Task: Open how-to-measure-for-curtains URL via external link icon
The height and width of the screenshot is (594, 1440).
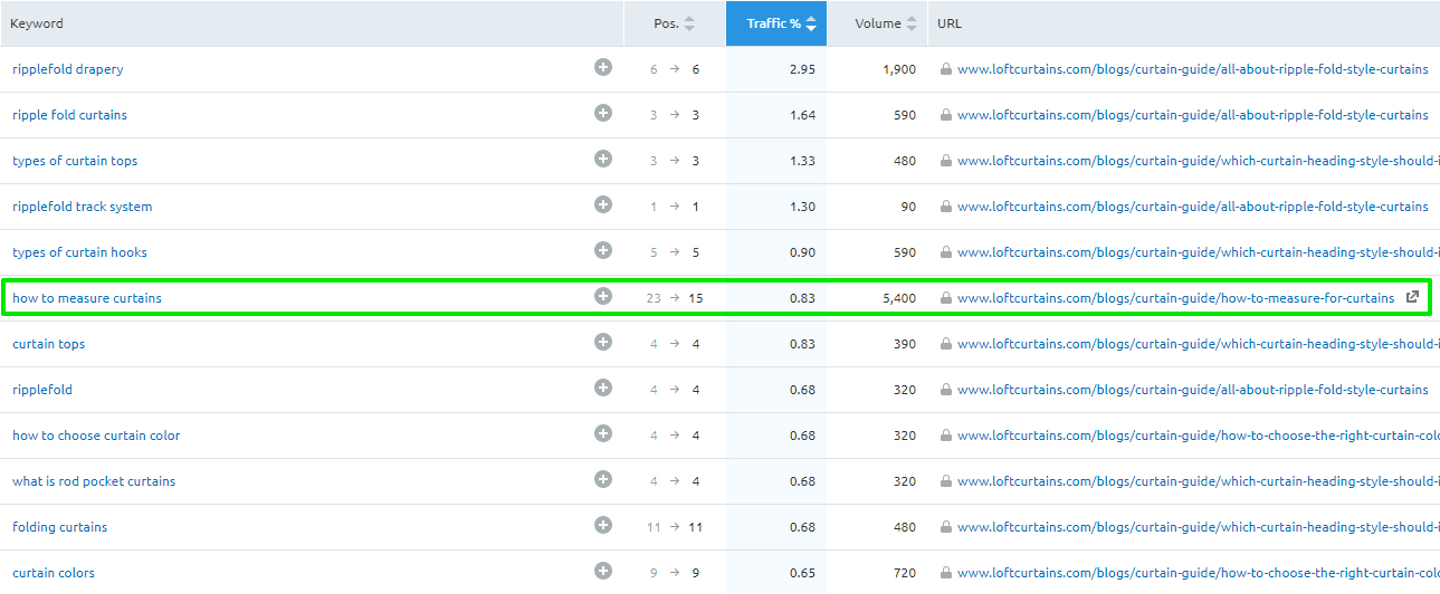Action: [1413, 297]
